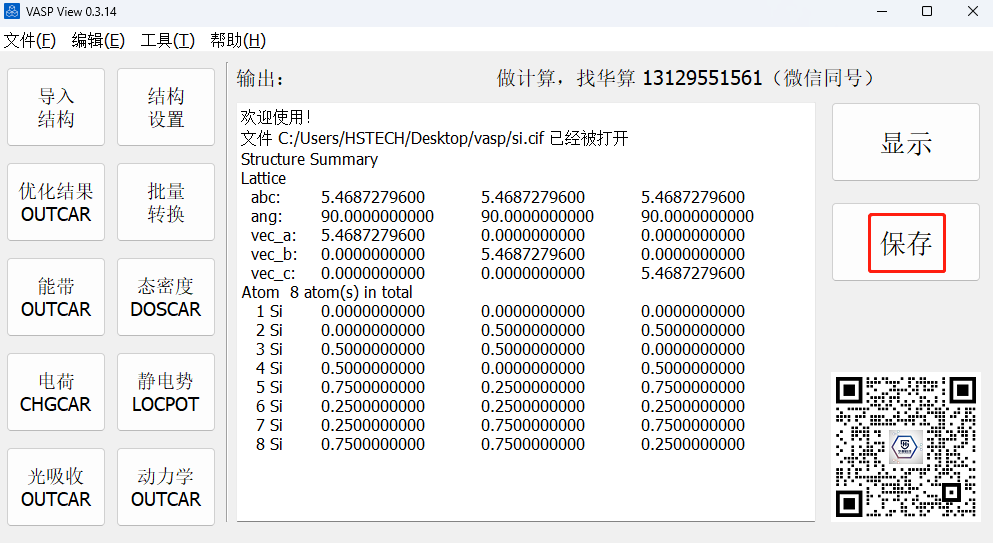Open the 帮助(H) help menu
The width and height of the screenshot is (993, 543).
pyautogui.click(x=237, y=40)
